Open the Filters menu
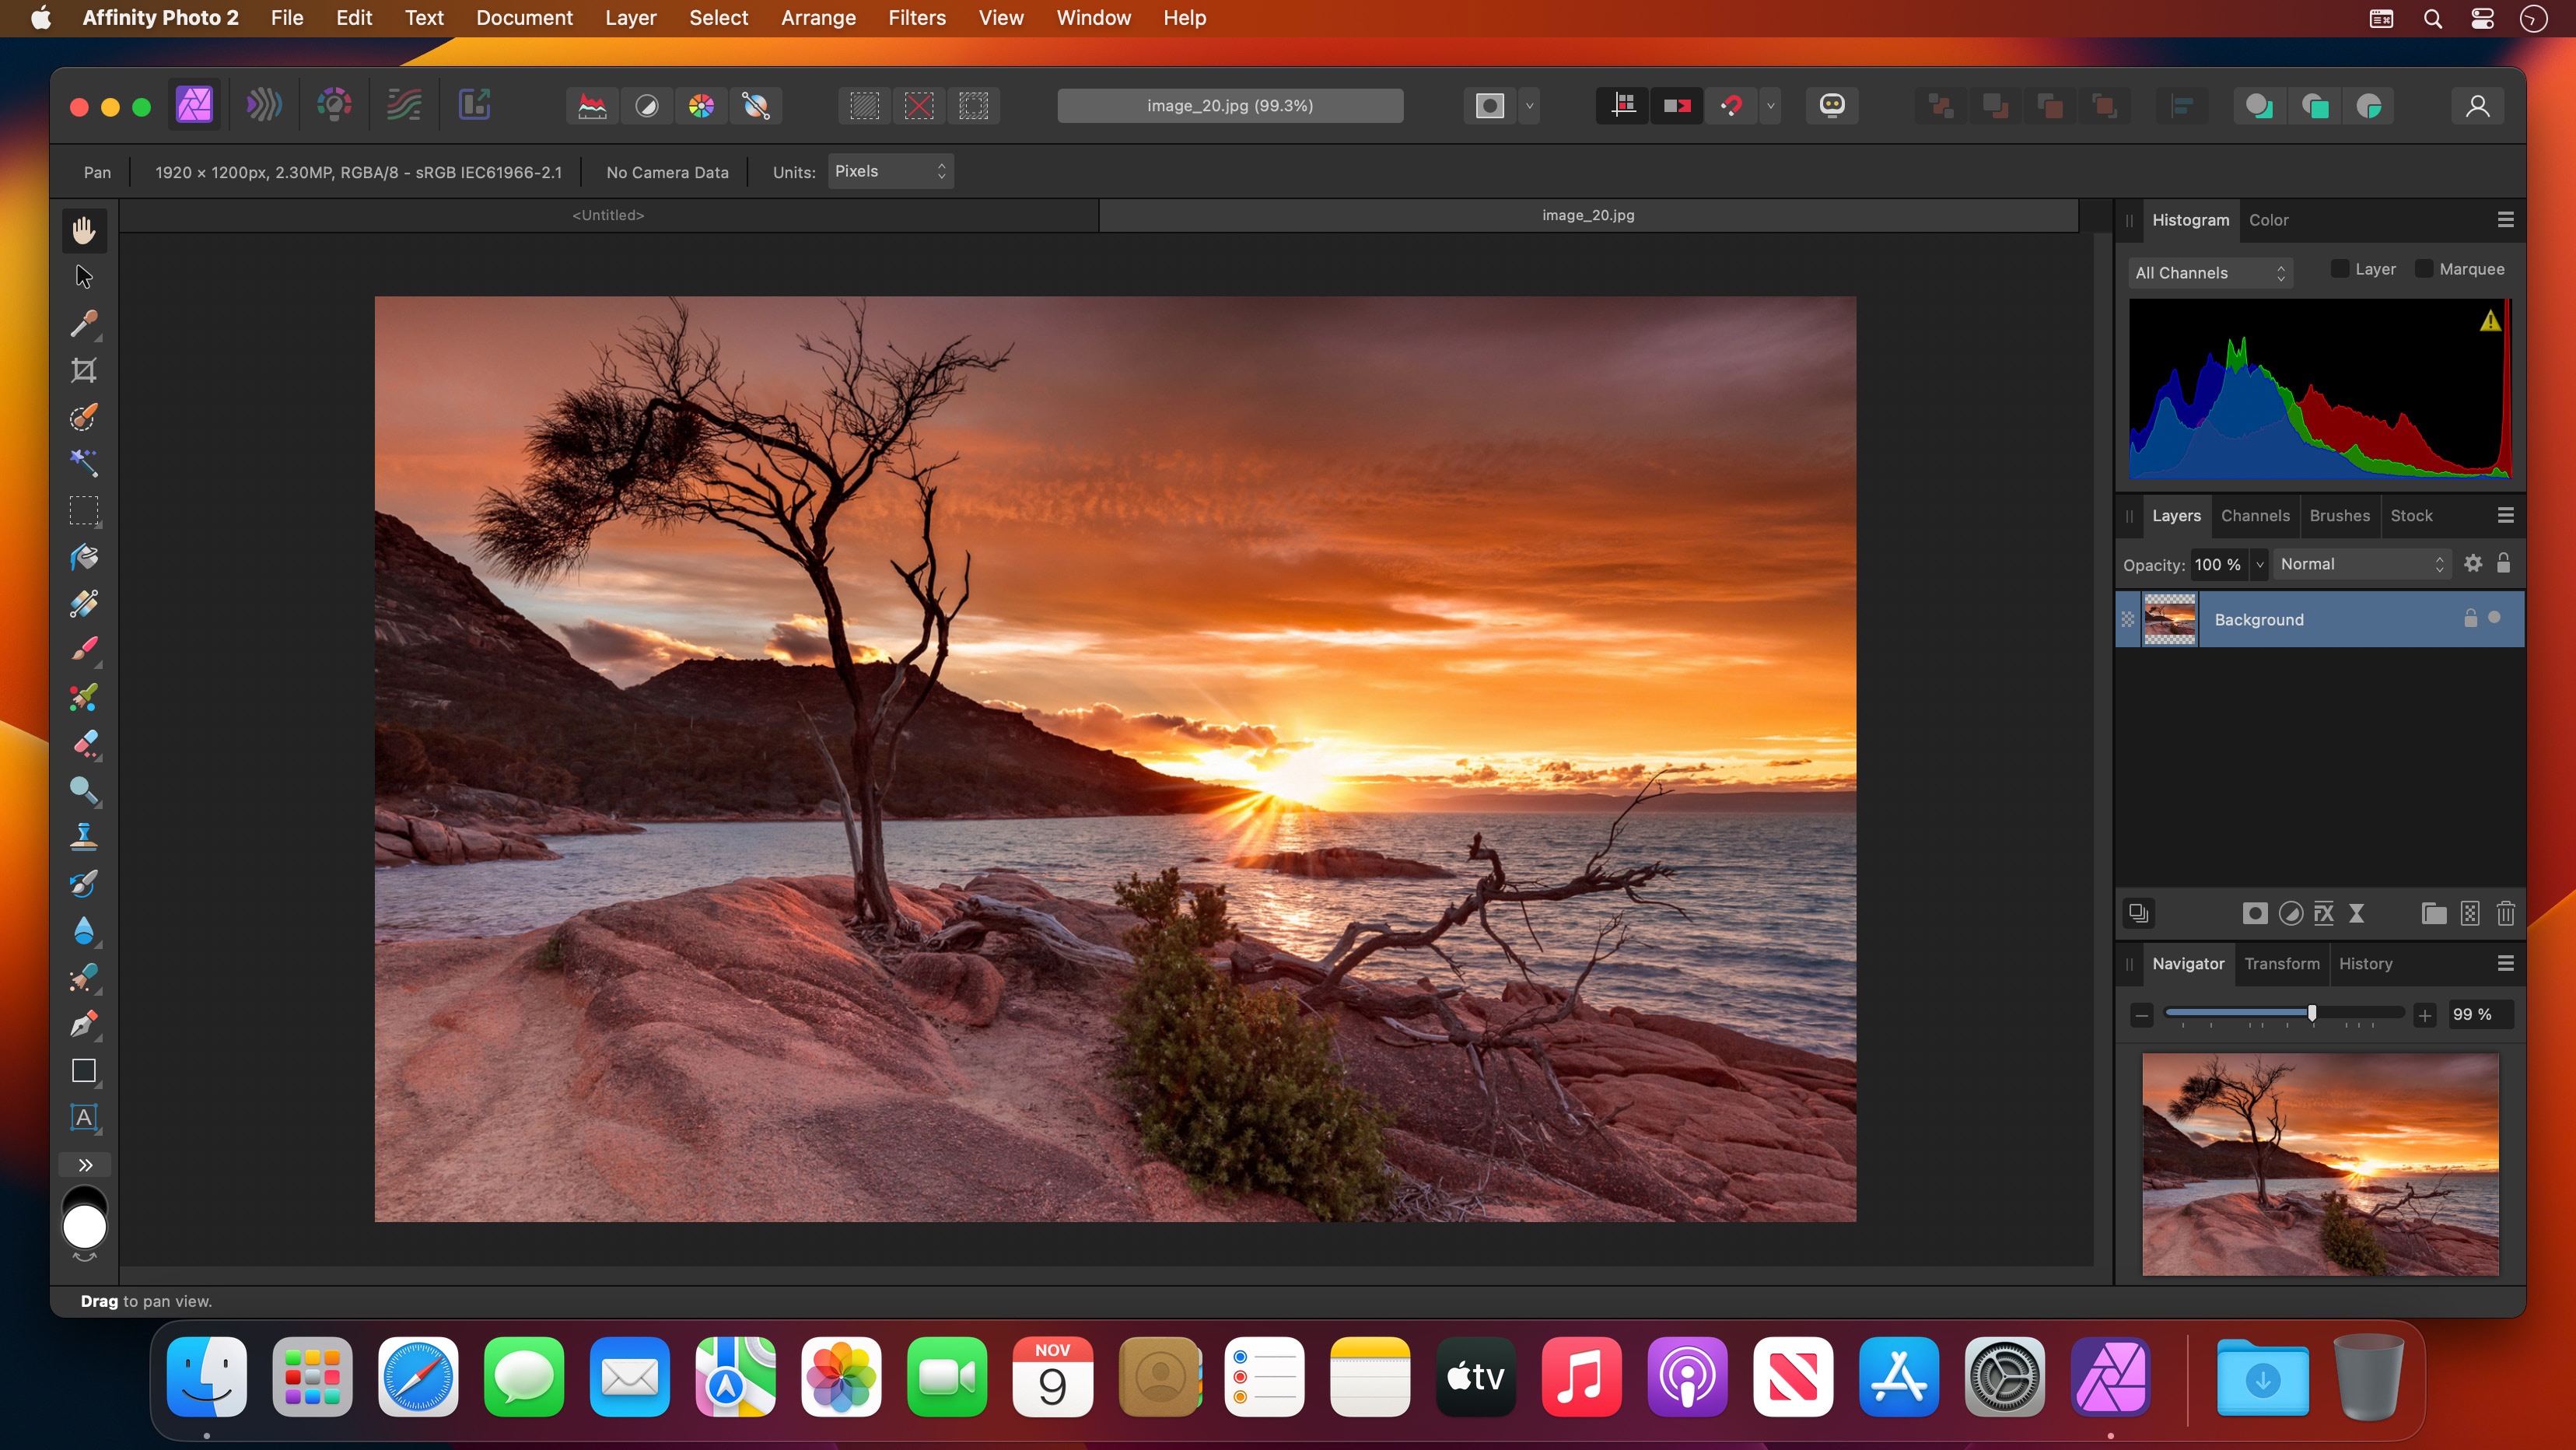Viewport: 2576px width, 1450px height. pos(916,18)
